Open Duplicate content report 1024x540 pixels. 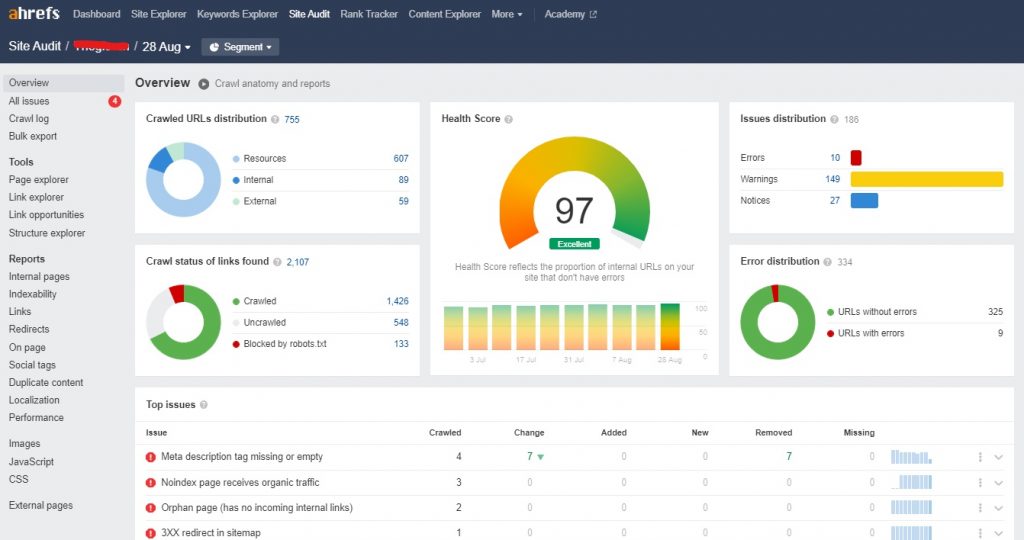(46, 383)
